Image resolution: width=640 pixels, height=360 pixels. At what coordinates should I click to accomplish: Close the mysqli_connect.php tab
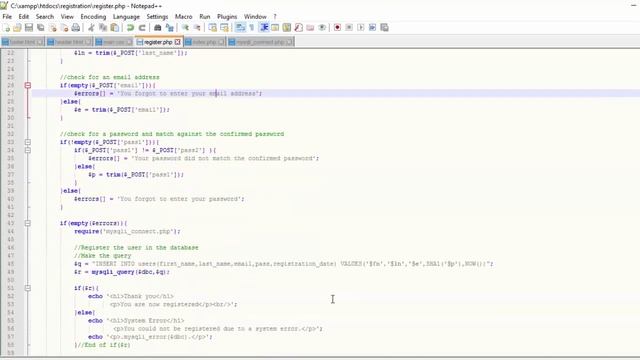click(x=289, y=42)
